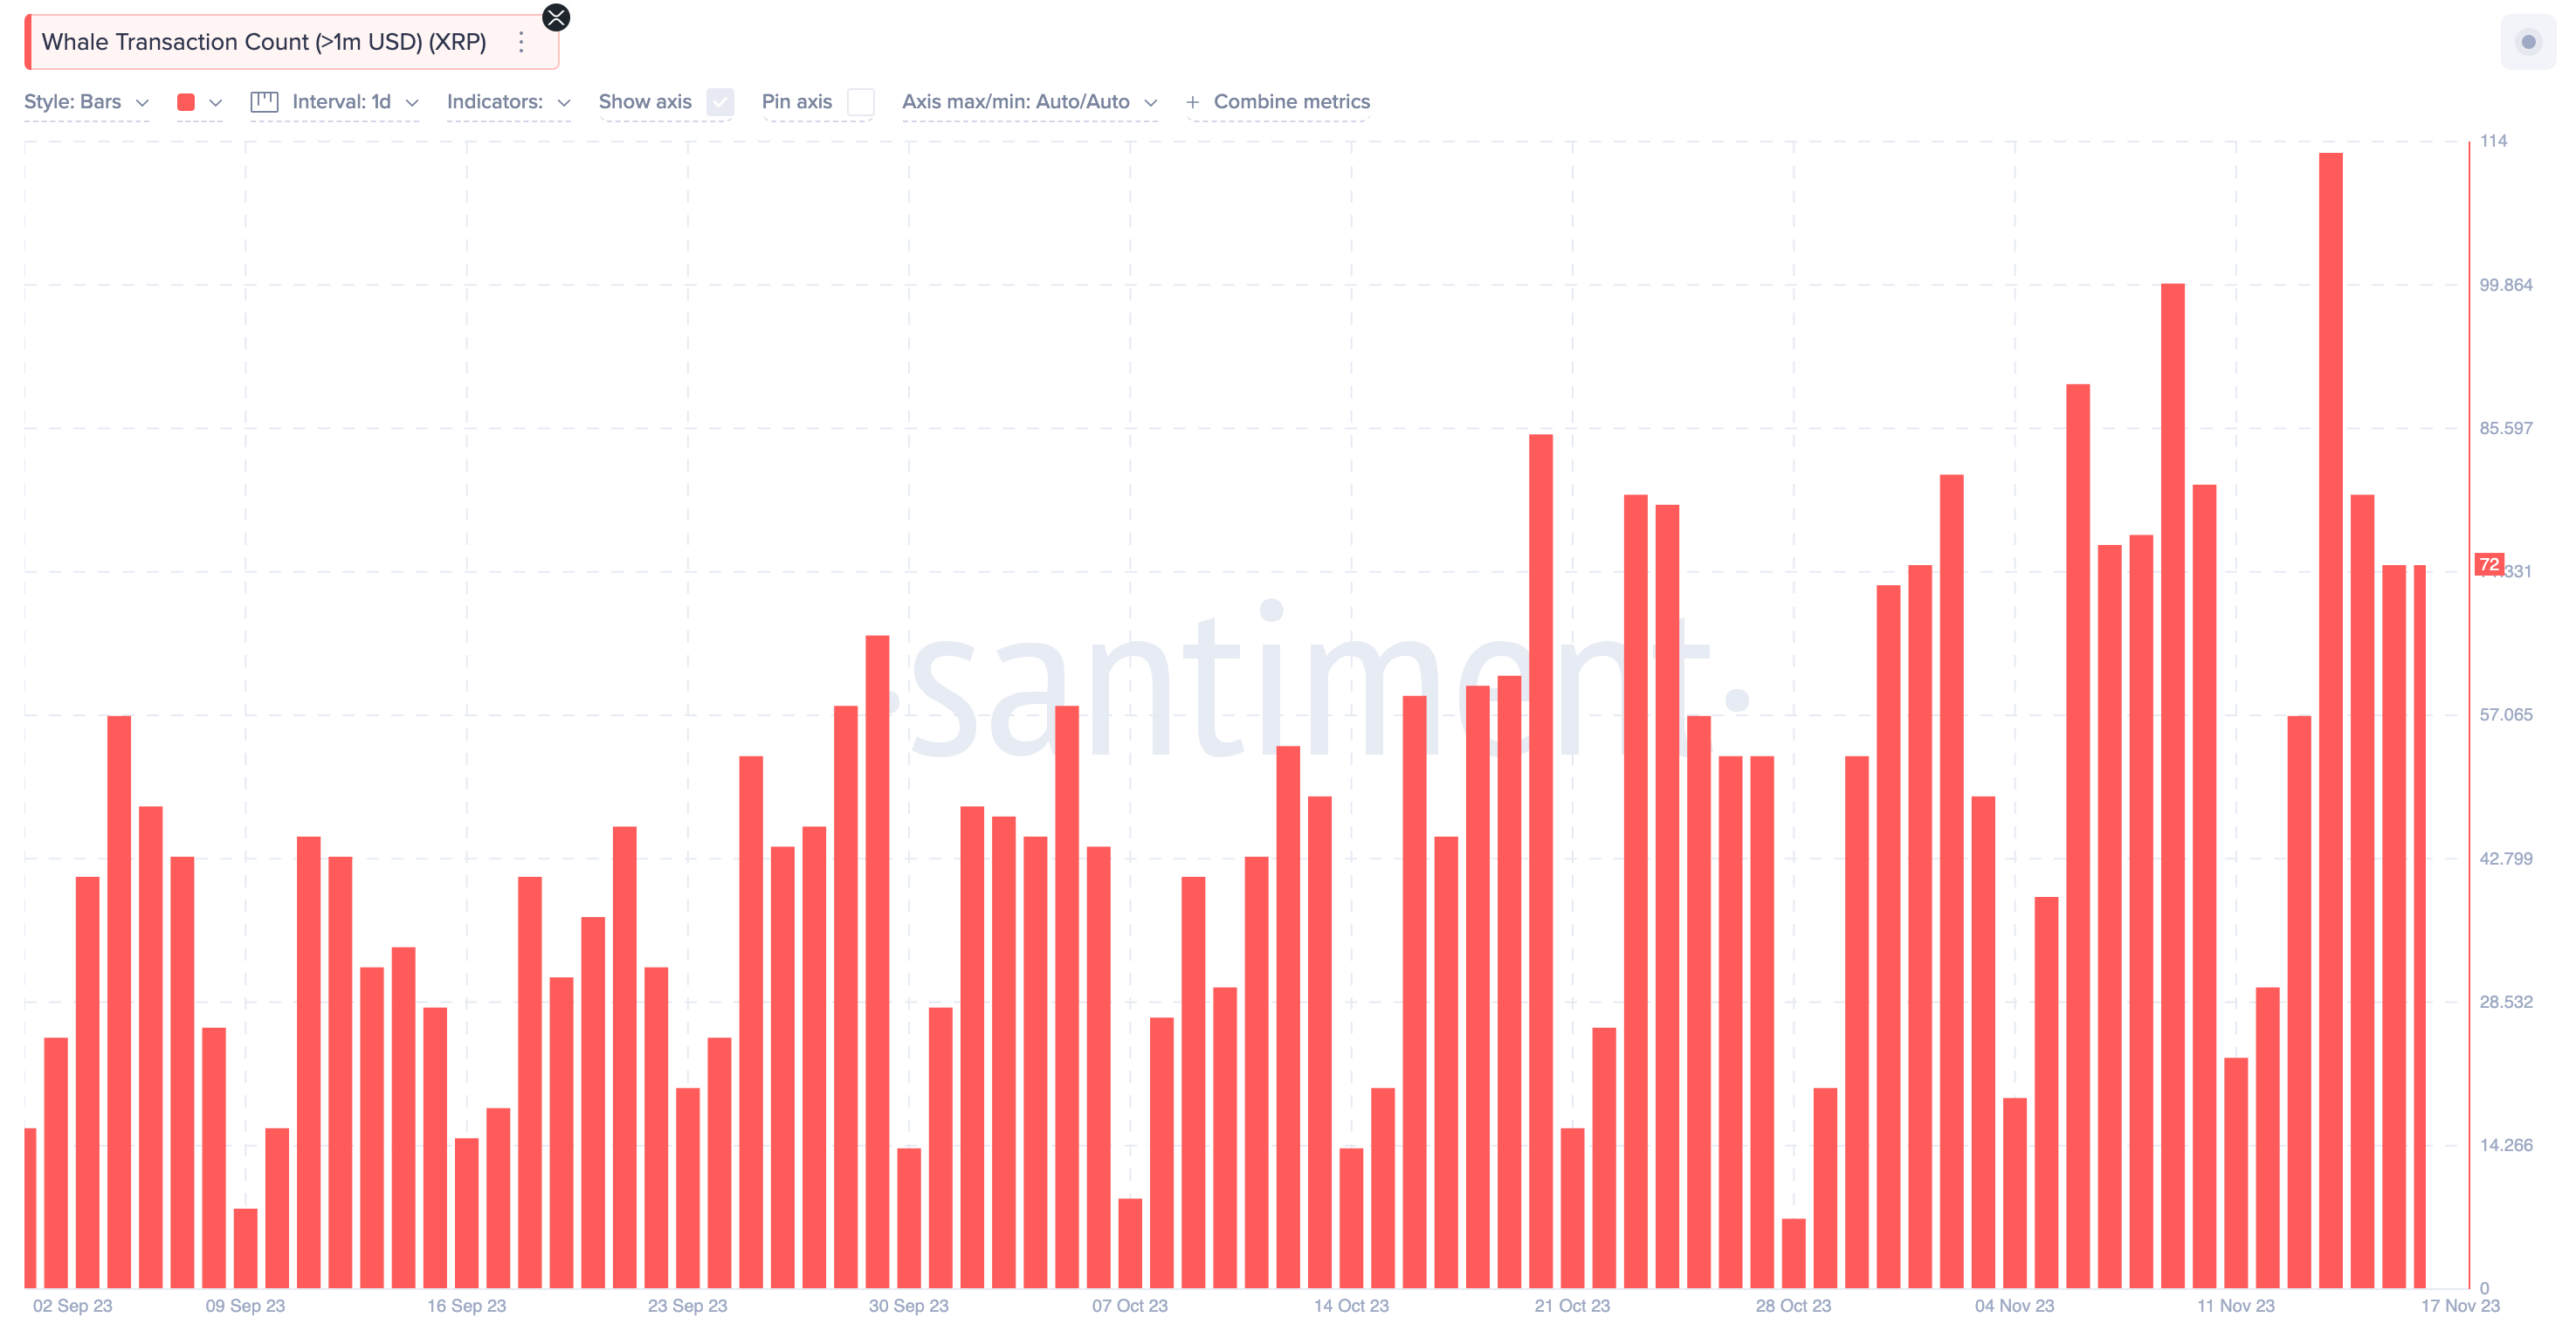Enable the Pin axis checkbox
The image size is (2576, 1338).
(860, 102)
